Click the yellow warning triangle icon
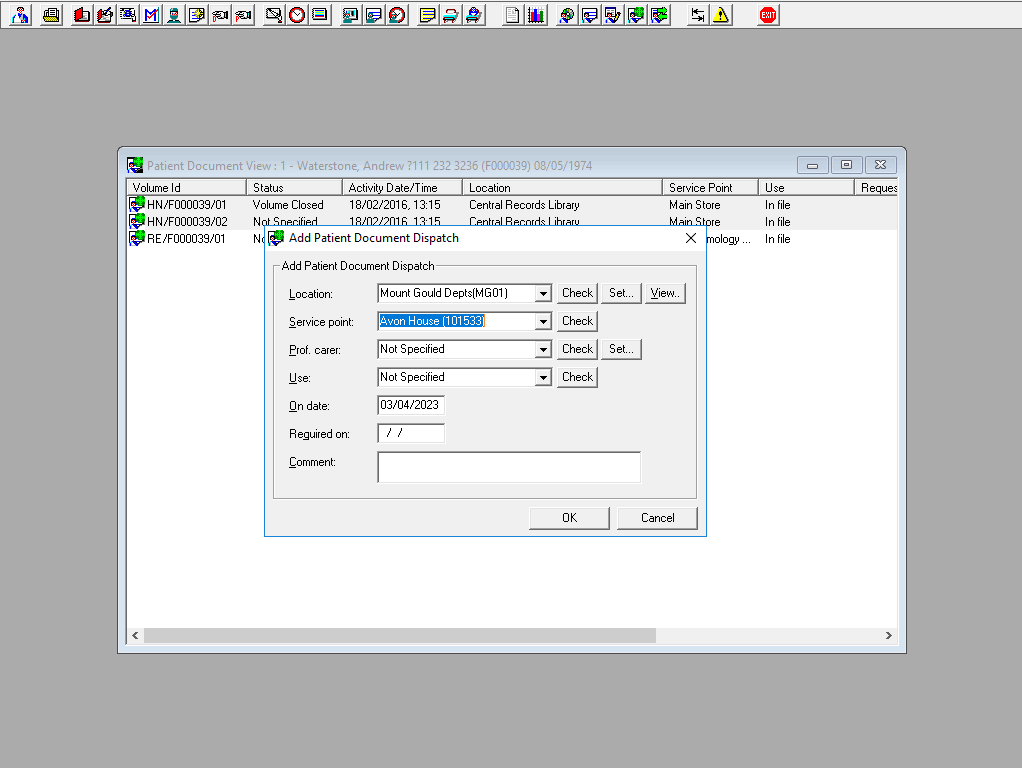Viewport: 1022px width, 768px height. (721, 15)
